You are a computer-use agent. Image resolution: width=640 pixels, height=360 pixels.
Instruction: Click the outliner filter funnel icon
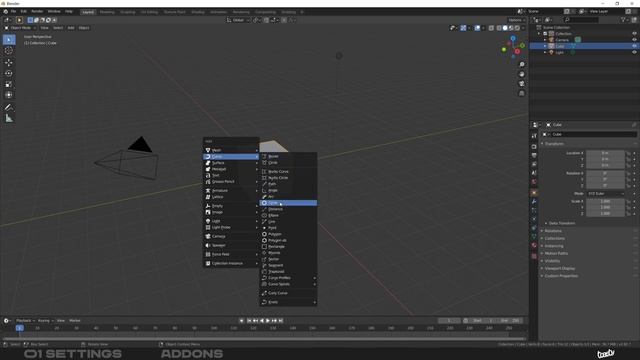(x=623, y=20)
